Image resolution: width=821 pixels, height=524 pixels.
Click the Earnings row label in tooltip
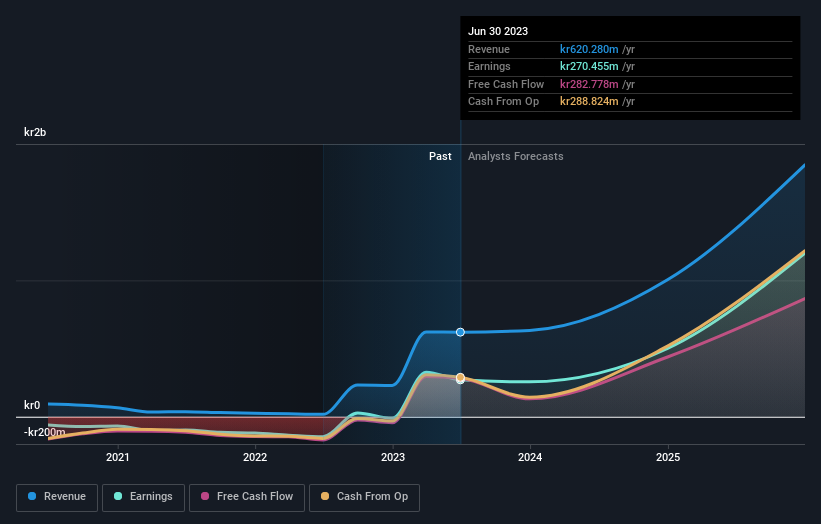click(489, 66)
